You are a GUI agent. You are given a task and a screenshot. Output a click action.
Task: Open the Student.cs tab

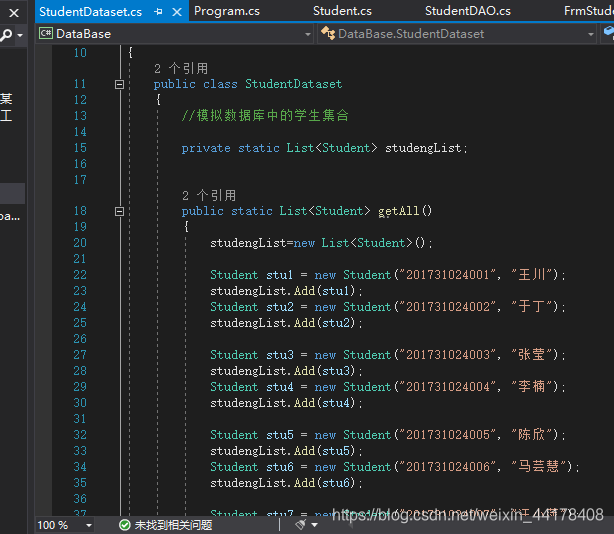click(342, 11)
